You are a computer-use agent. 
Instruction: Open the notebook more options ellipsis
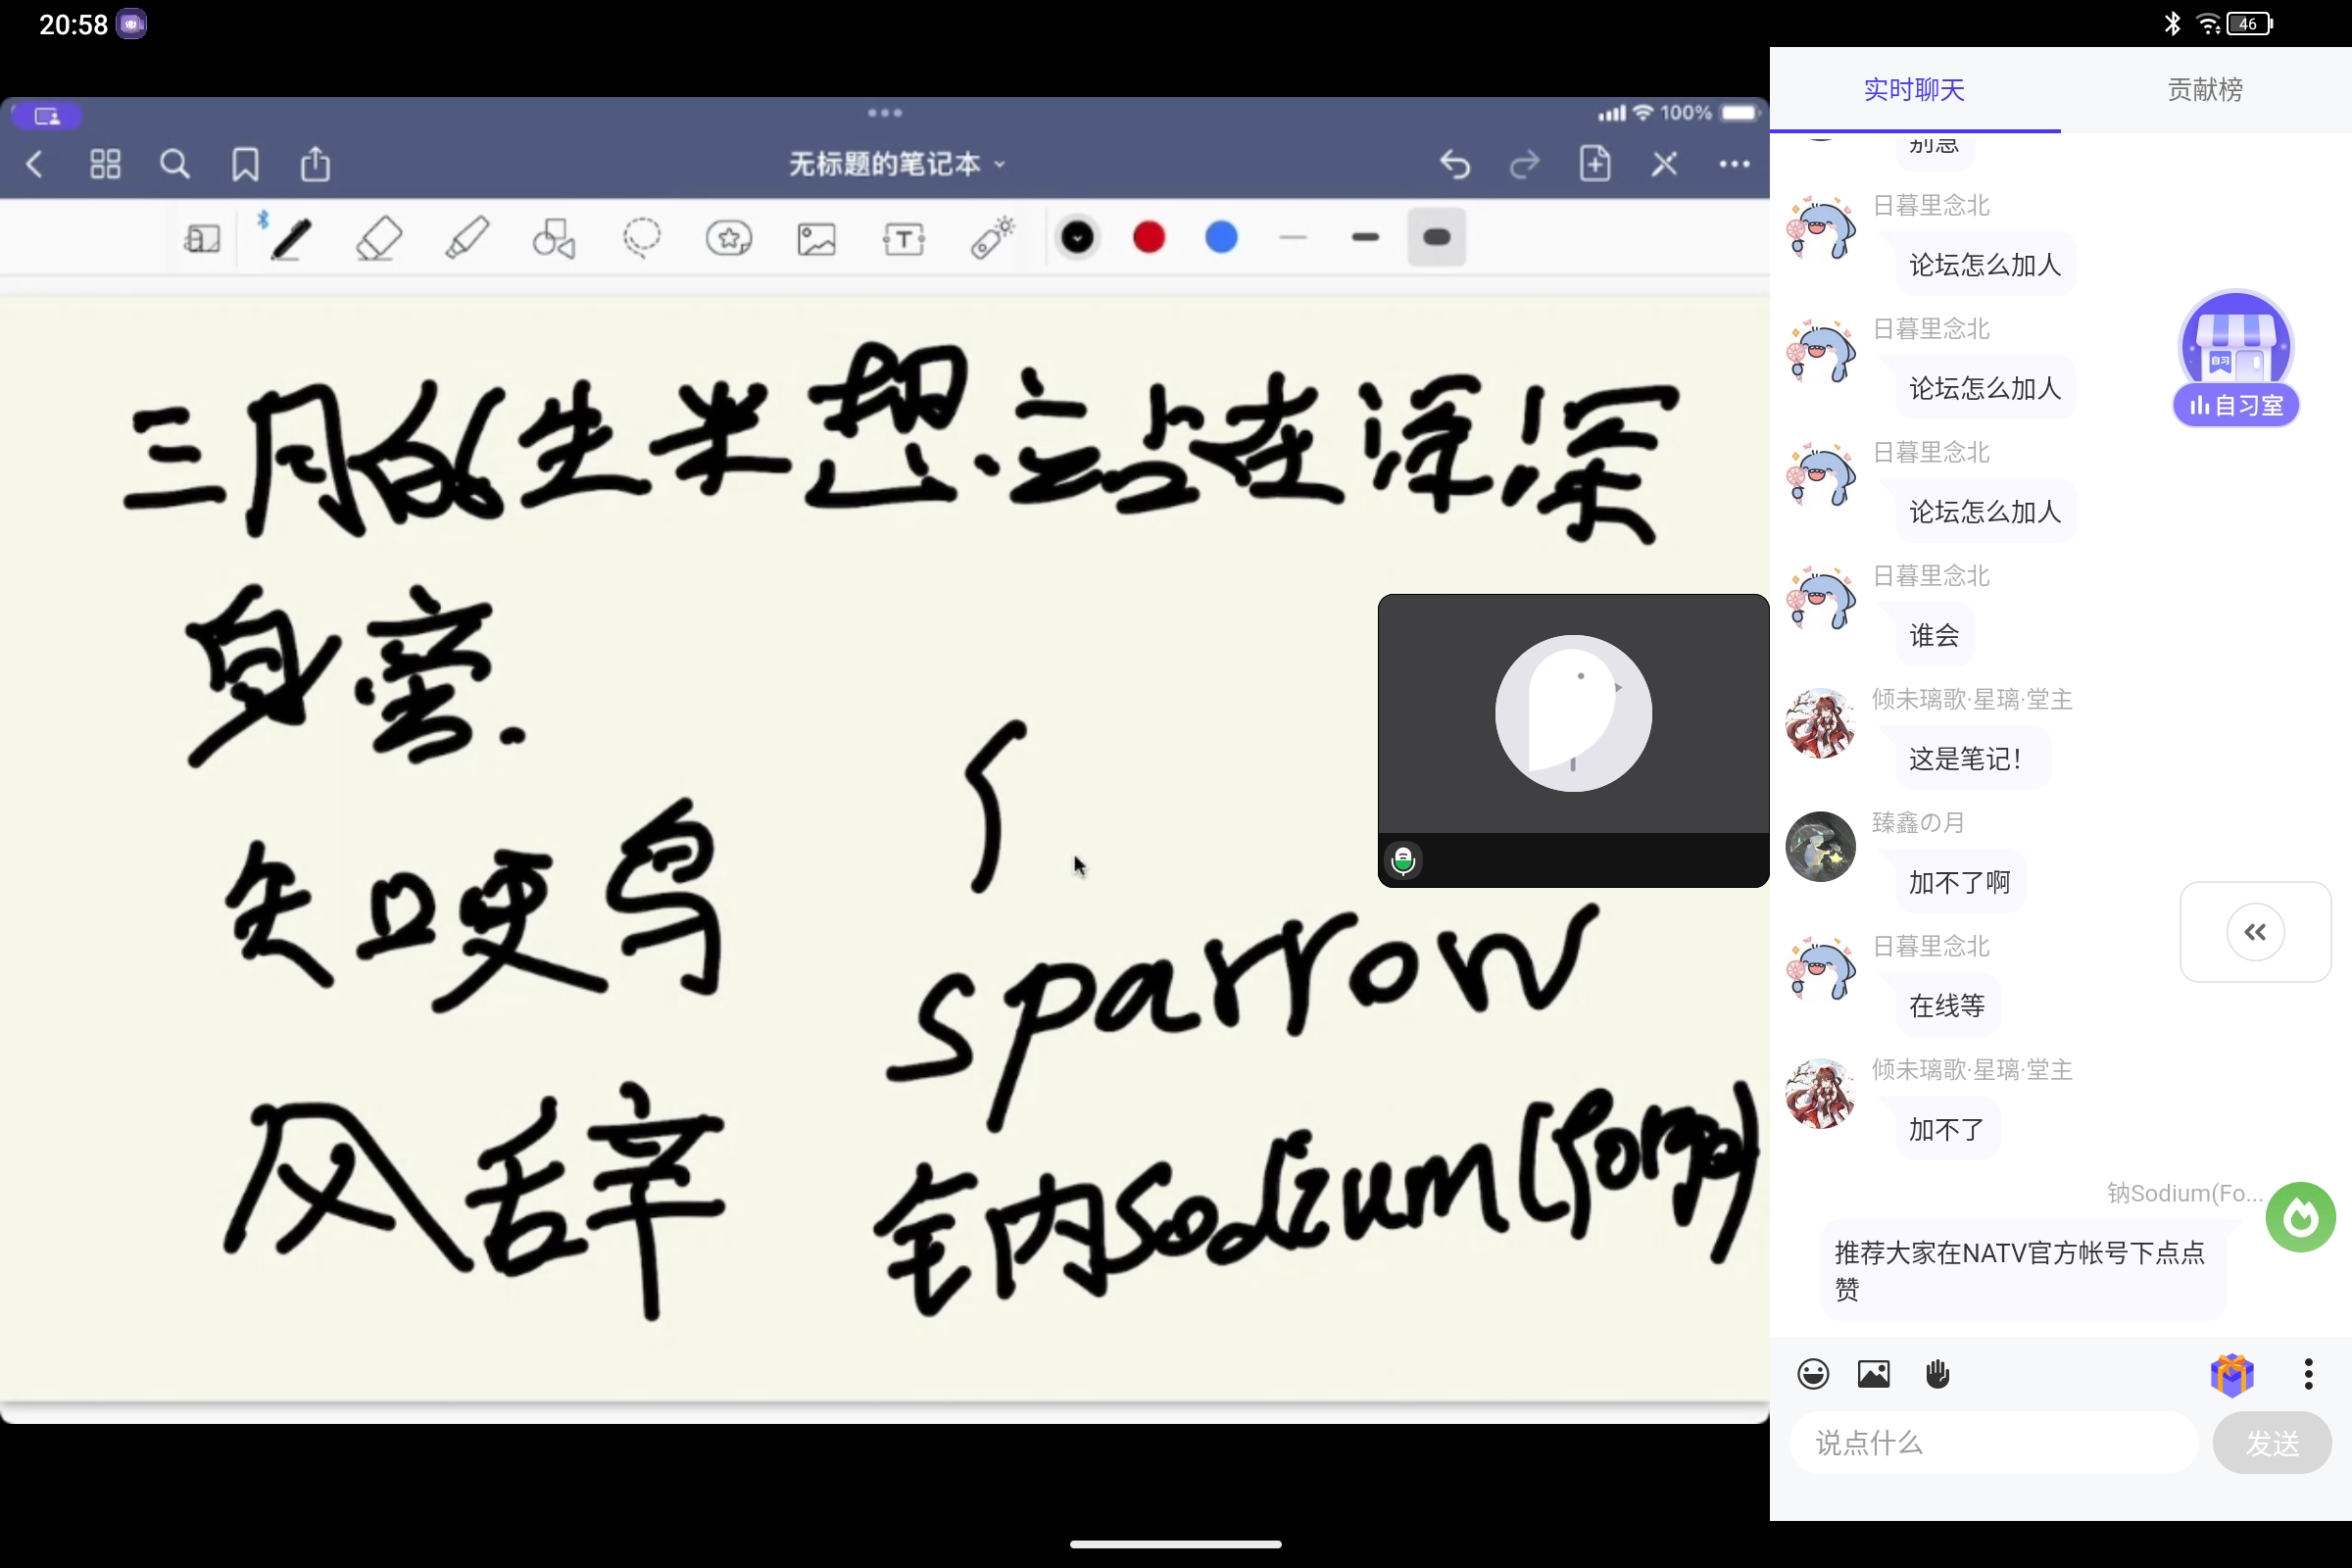(1734, 164)
